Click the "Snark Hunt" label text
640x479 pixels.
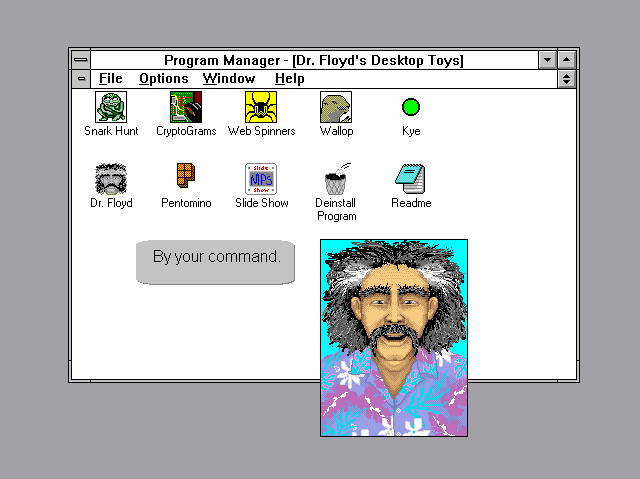111,131
